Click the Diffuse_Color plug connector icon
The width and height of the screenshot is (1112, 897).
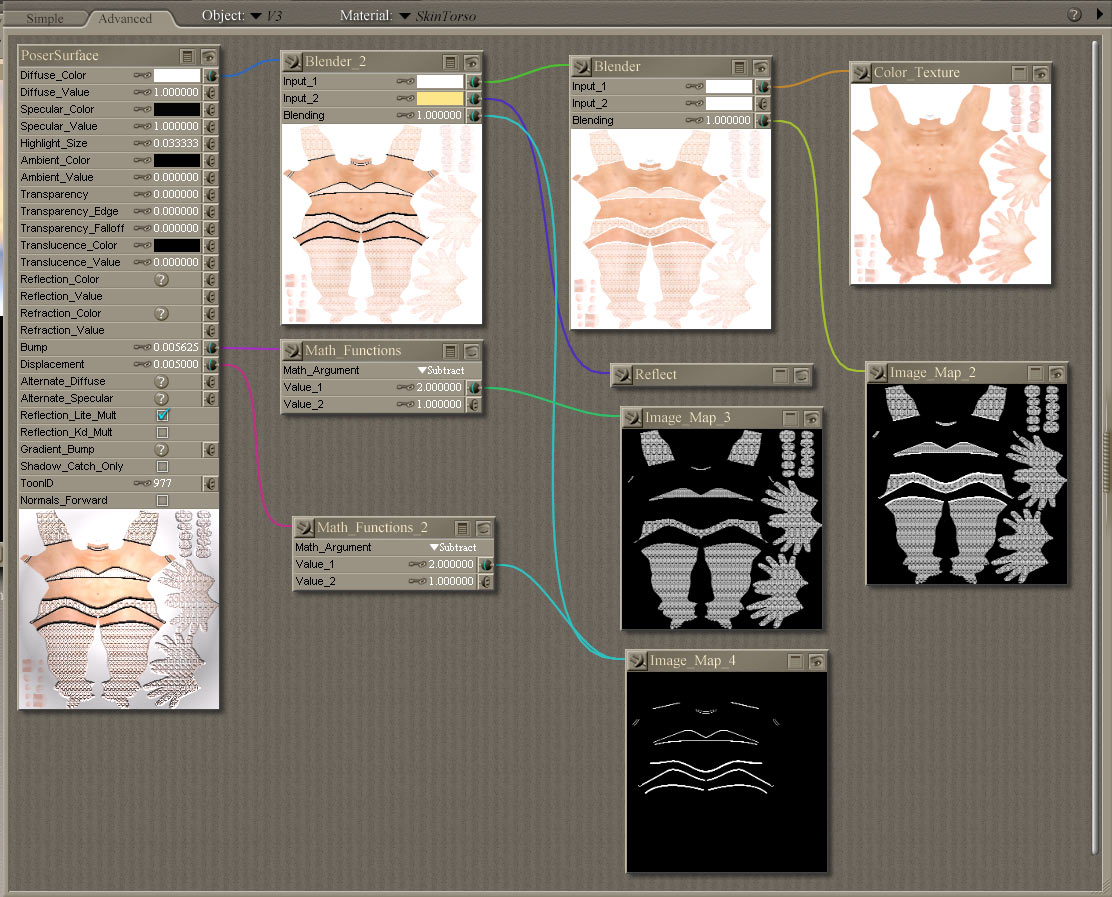click(x=211, y=76)
